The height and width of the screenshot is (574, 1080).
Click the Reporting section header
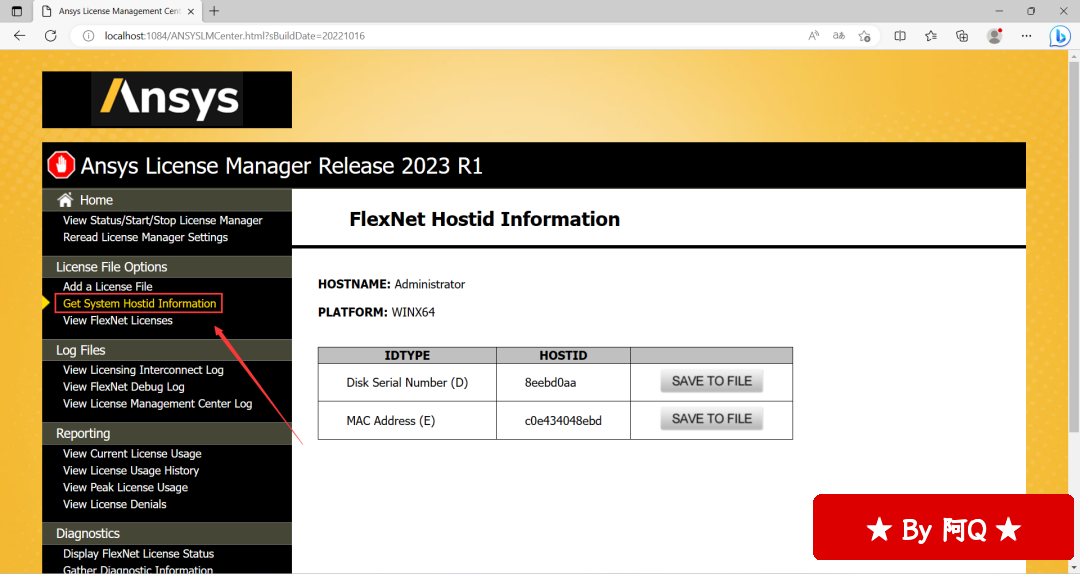point(167,433)
